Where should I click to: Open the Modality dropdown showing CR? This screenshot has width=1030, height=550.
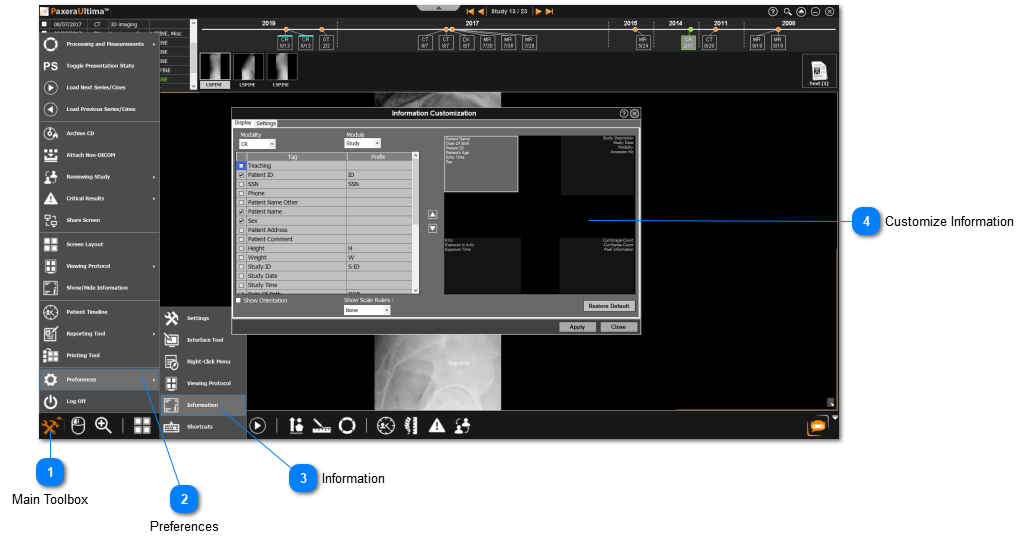pos(258,144)
